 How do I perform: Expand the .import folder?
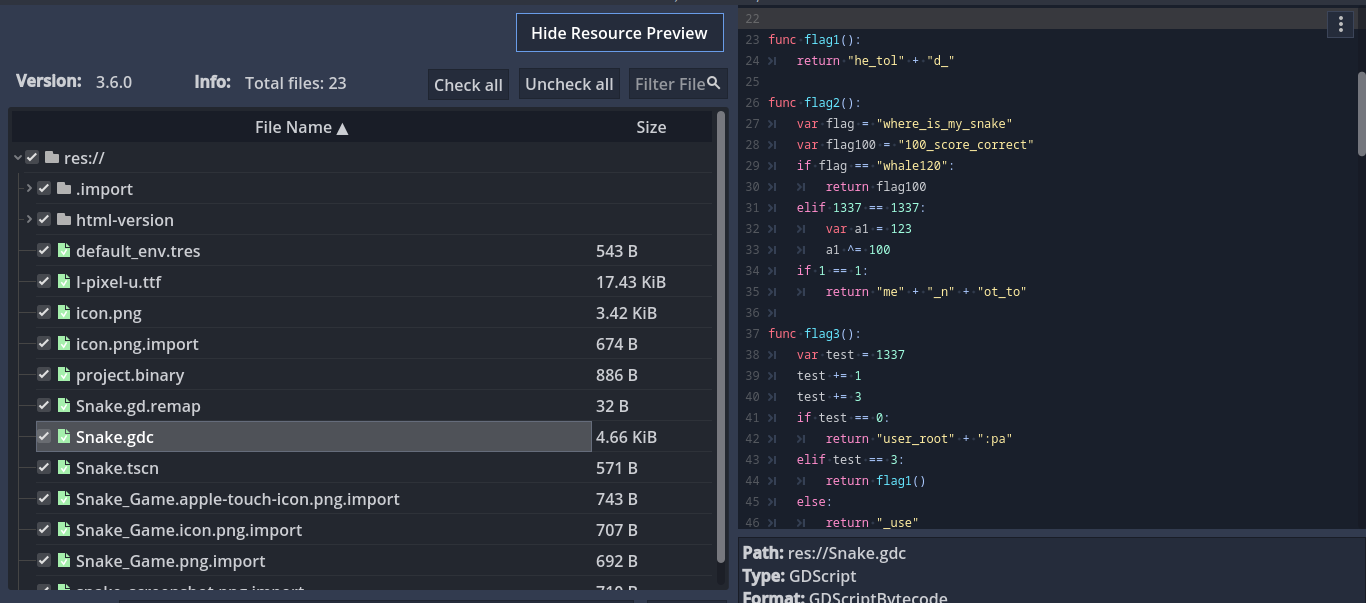point(29,189)
